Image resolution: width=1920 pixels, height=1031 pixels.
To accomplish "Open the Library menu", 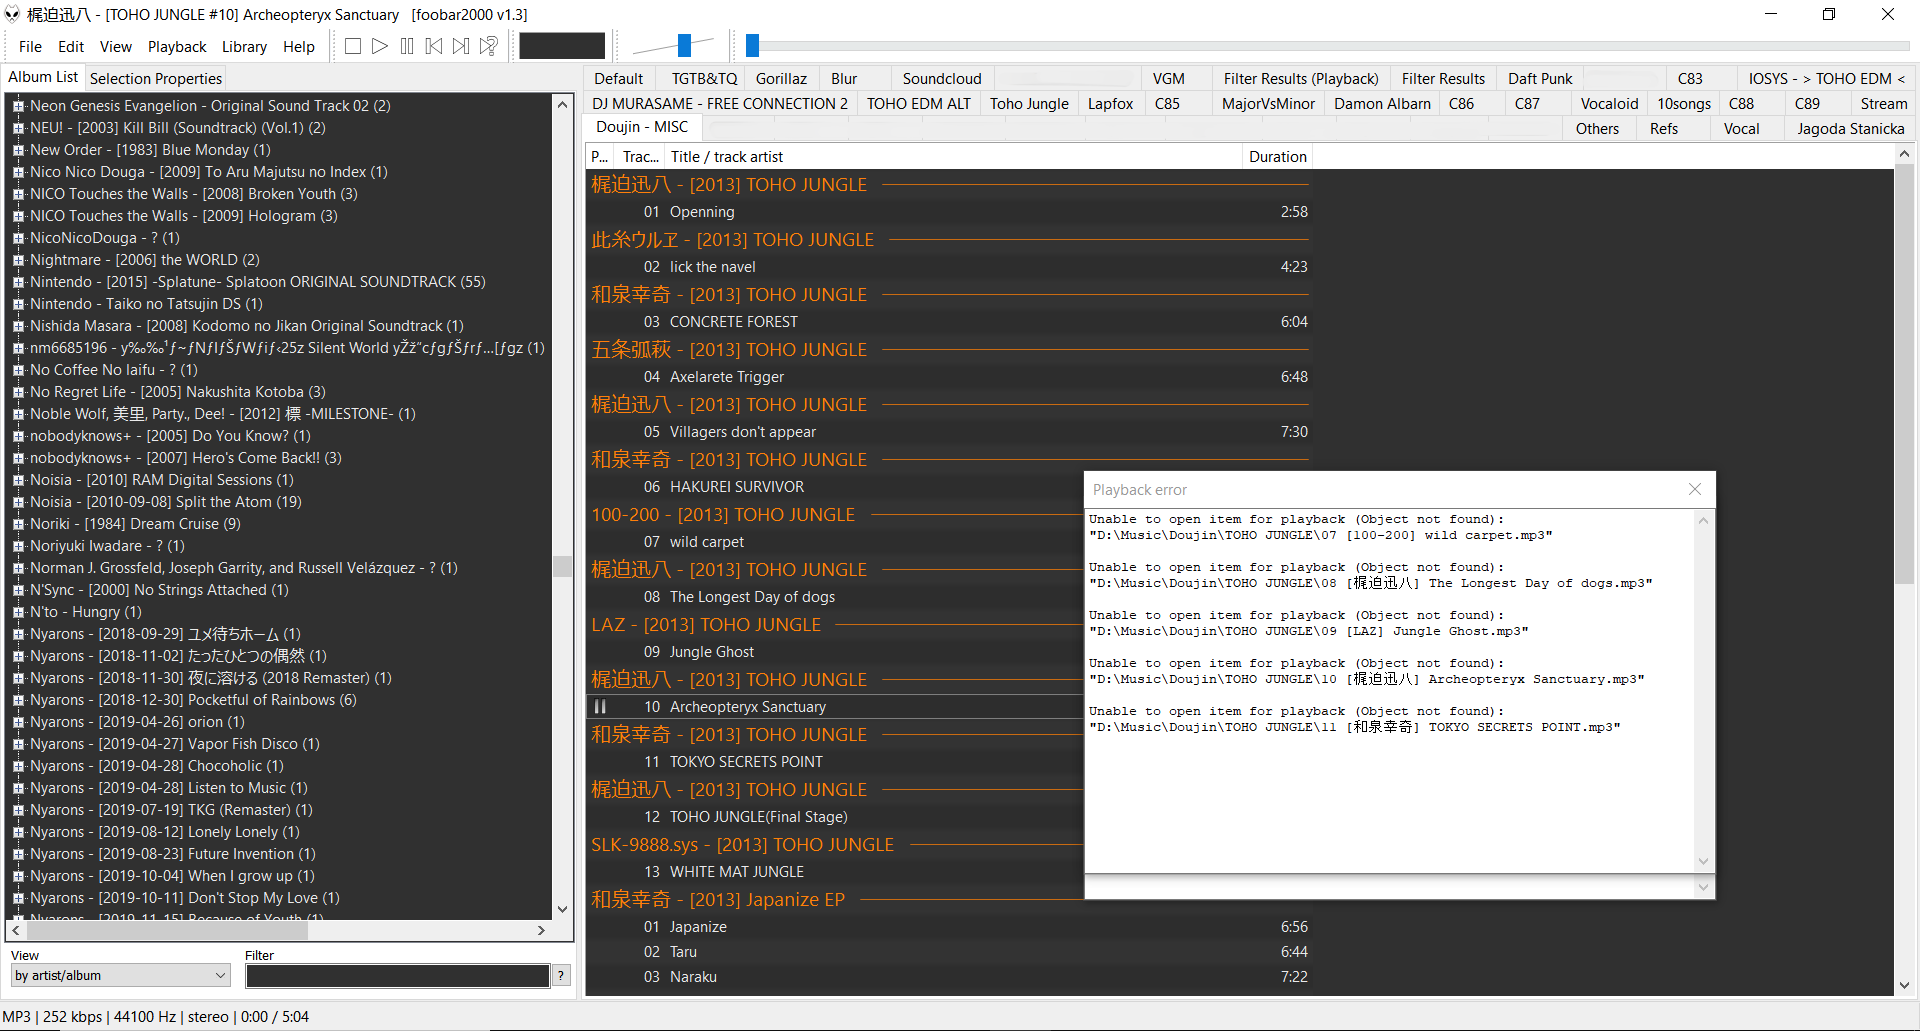I will [244, 46].
